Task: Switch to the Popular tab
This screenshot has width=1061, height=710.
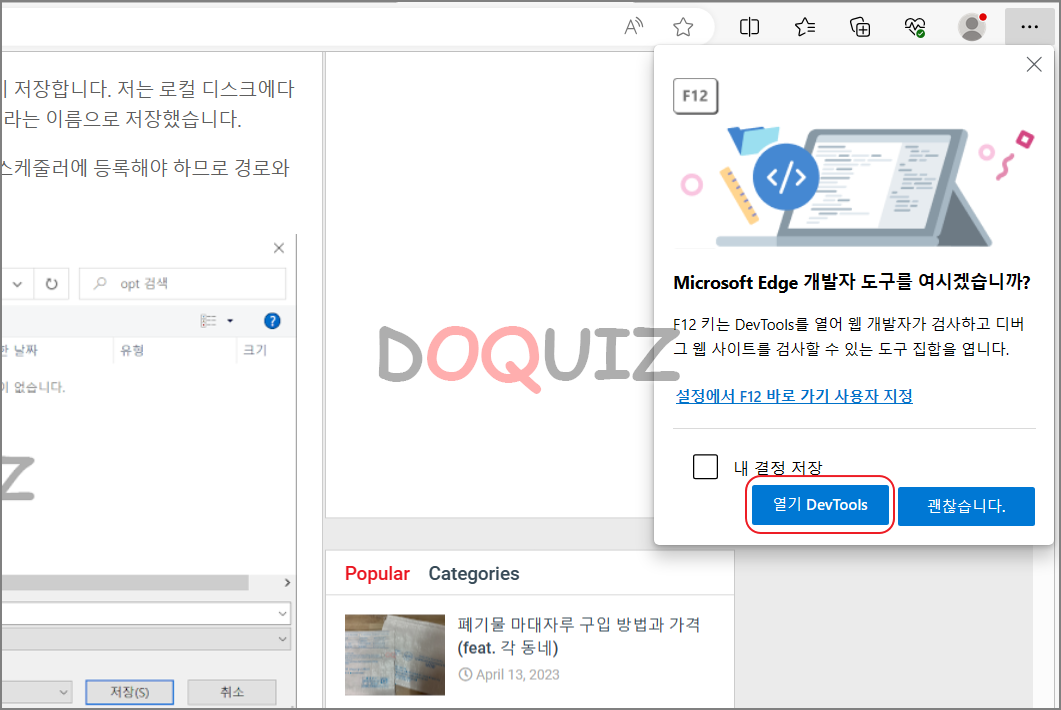Action: tap(377, 573)
